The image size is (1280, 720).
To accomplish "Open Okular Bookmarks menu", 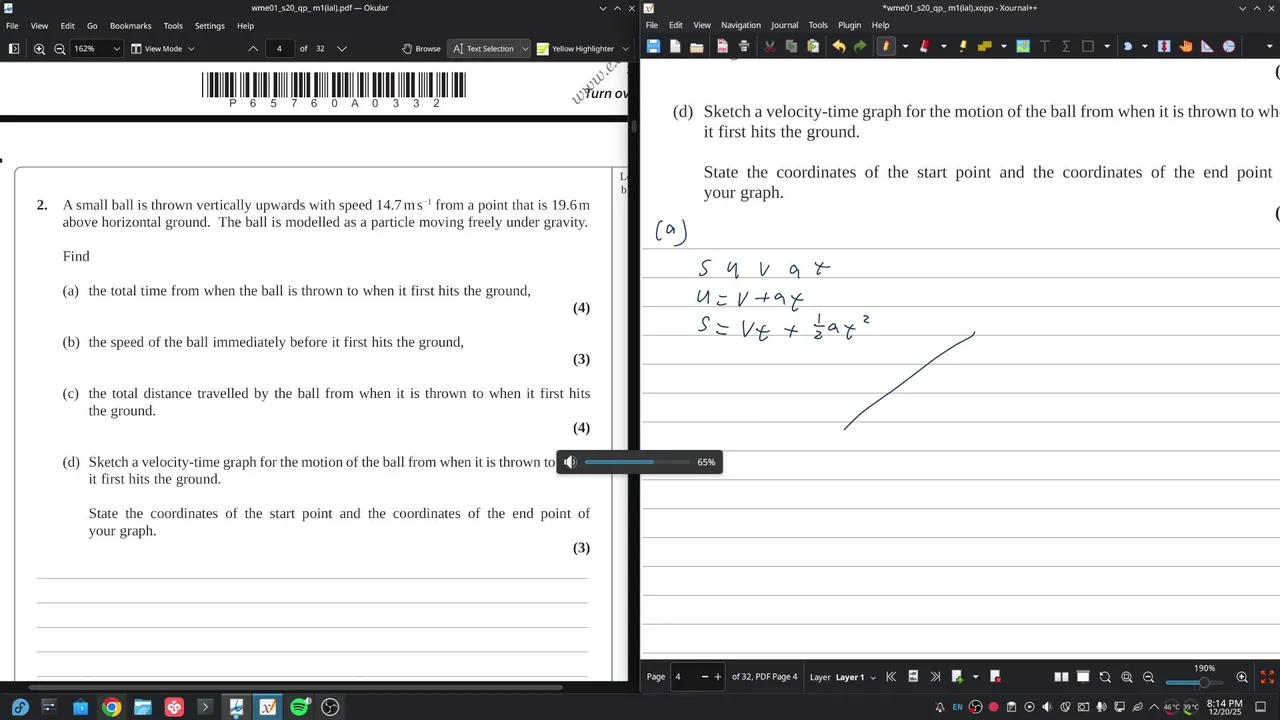I will (x=130, y=25).
